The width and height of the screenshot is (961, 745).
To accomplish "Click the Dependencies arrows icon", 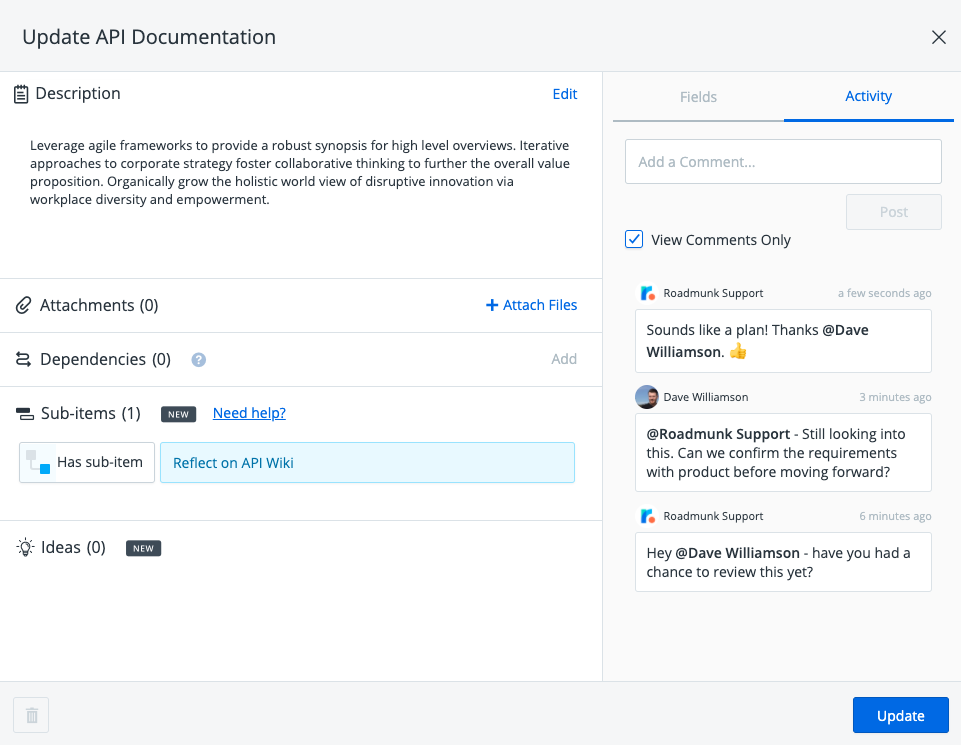I will pyautogui.click(x=23, y=359).
